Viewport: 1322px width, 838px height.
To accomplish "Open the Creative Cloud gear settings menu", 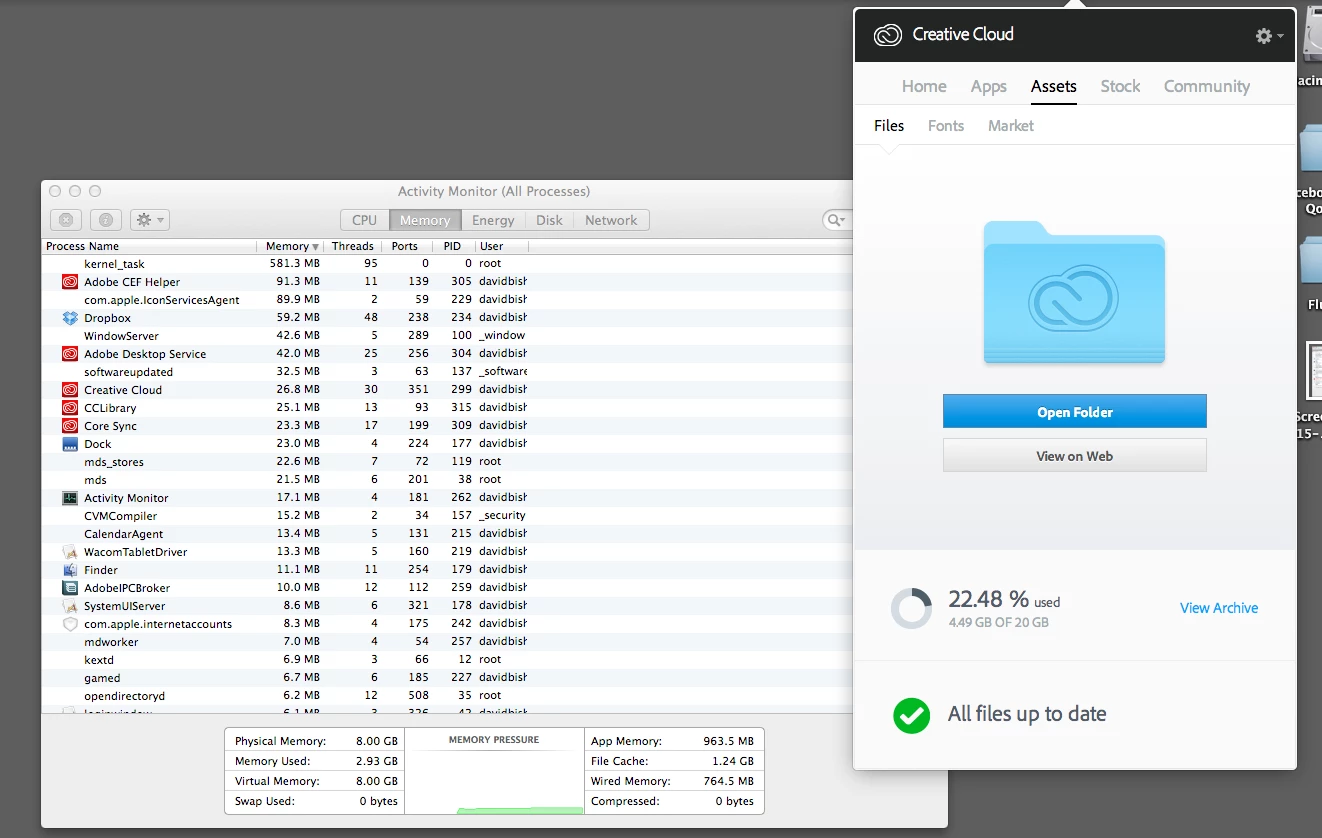I will (x=1269, y=36).
